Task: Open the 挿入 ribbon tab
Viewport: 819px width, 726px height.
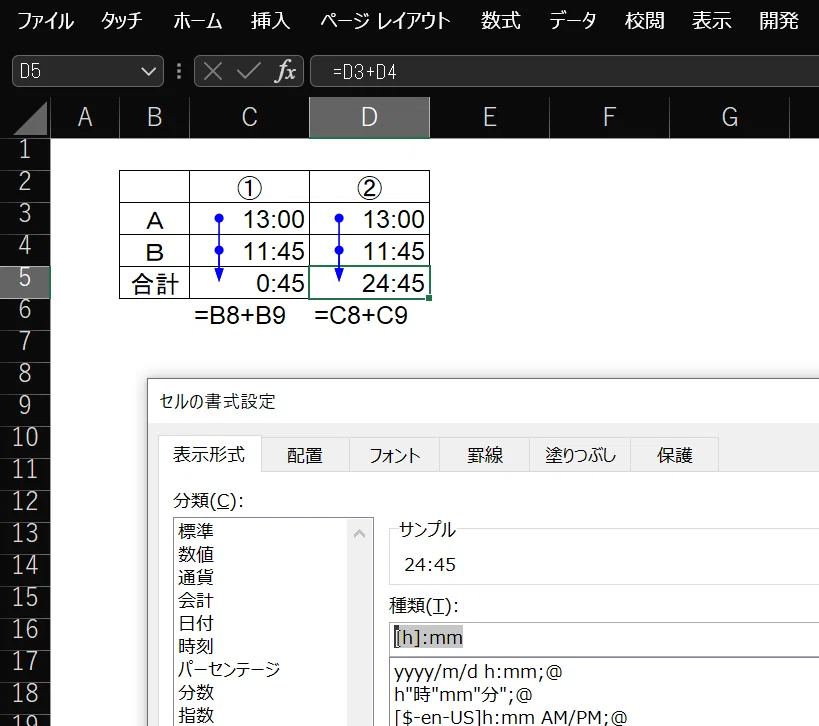Action: point(270,21)
